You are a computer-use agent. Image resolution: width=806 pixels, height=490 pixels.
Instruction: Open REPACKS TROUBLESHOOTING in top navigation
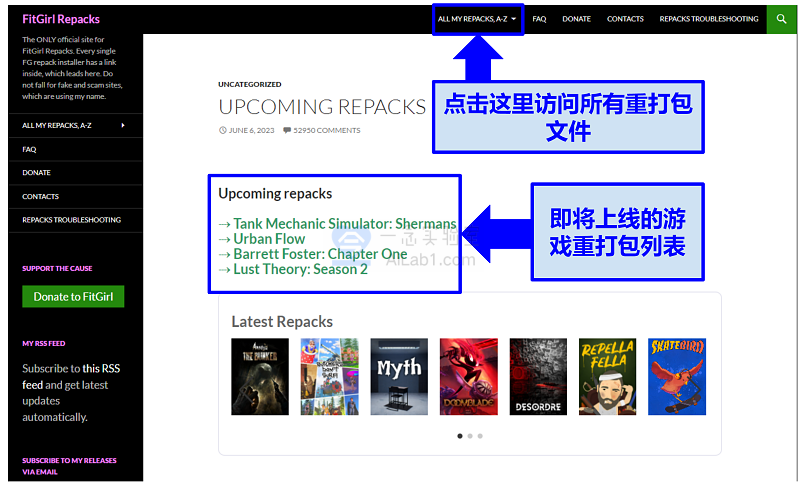point(709,19)
